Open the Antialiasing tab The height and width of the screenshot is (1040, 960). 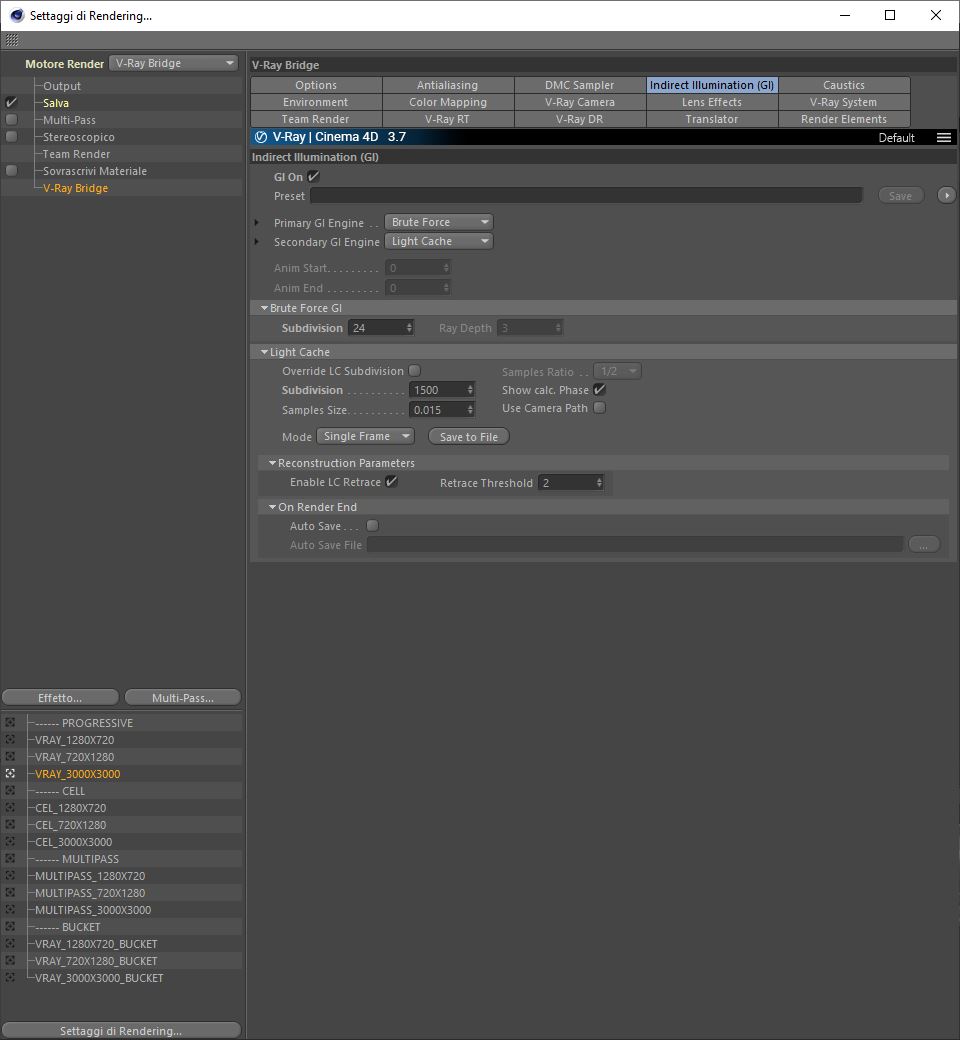tap(447, 85)
